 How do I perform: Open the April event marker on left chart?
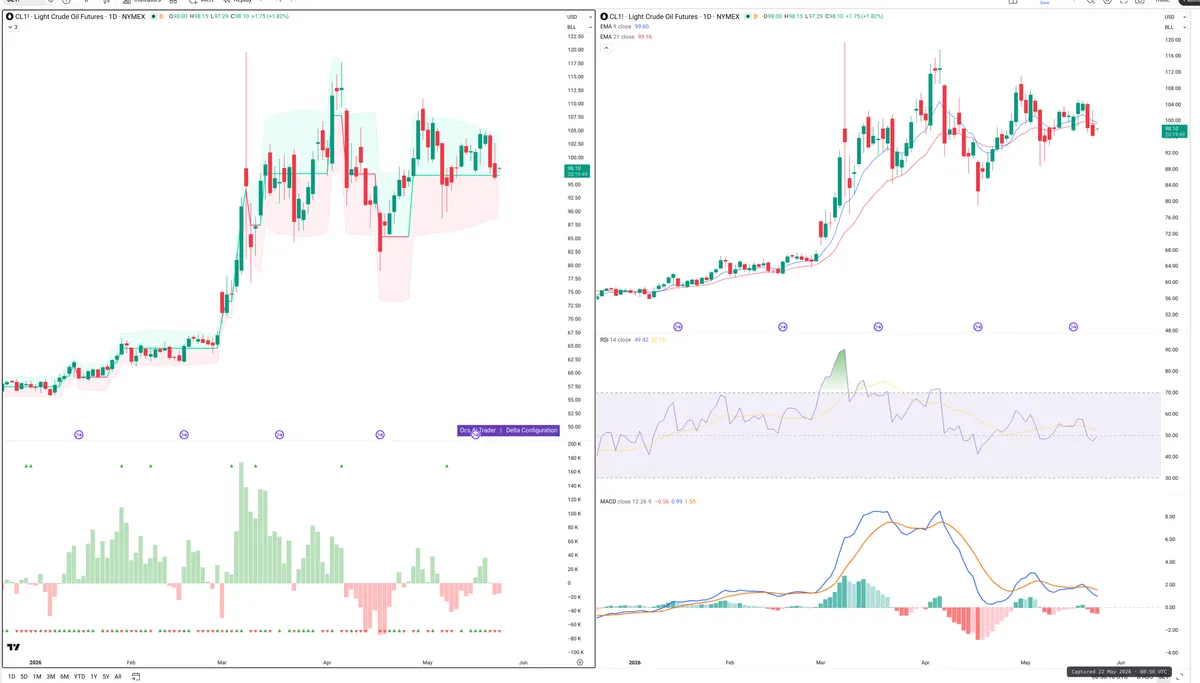380,434
